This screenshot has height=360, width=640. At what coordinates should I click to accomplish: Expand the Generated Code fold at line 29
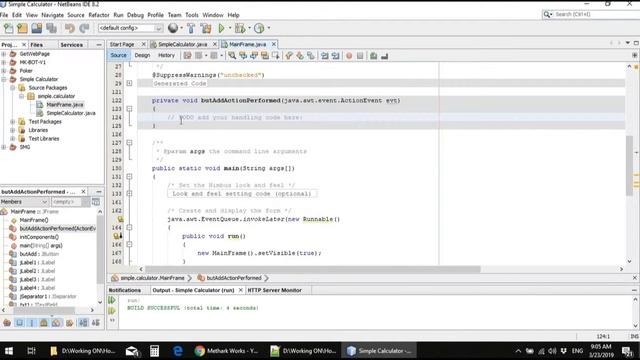[129, 83]
